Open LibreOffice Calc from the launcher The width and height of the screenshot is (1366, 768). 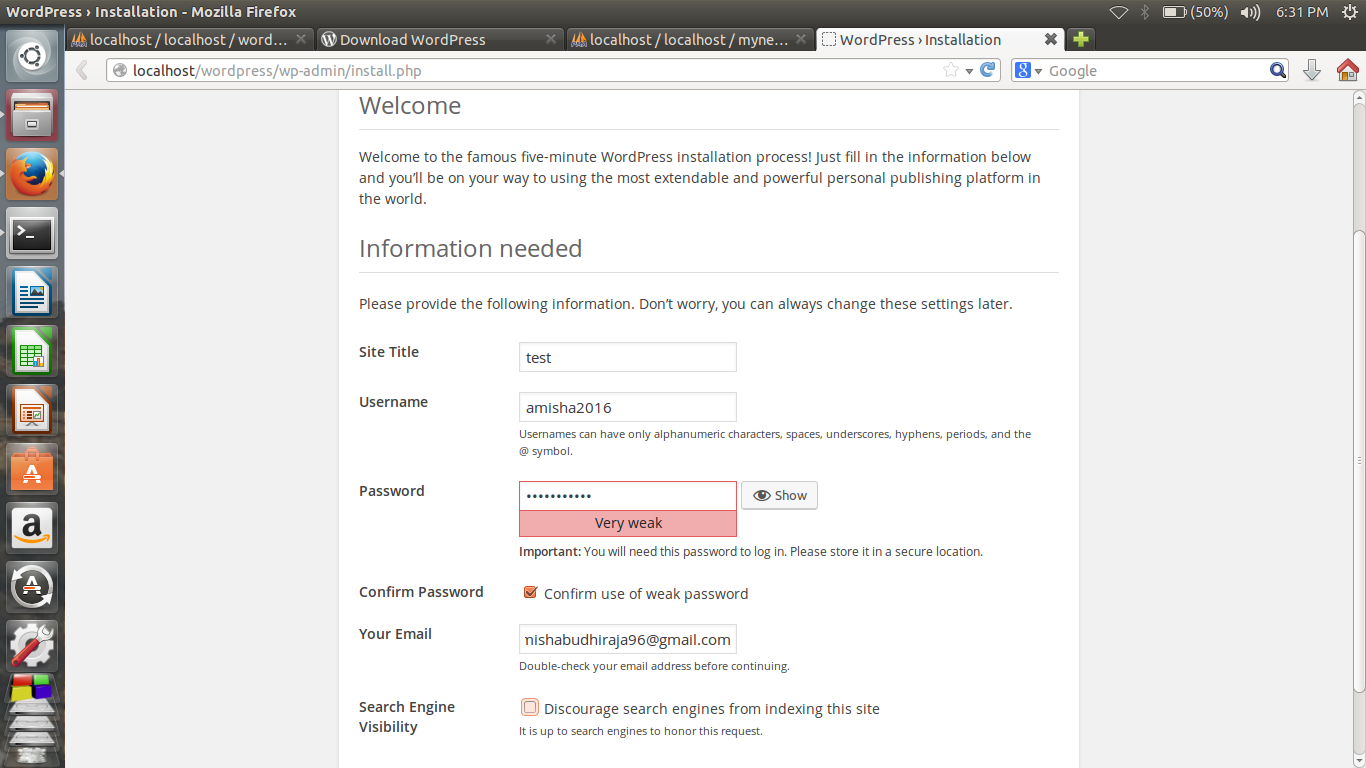(33, 352)
